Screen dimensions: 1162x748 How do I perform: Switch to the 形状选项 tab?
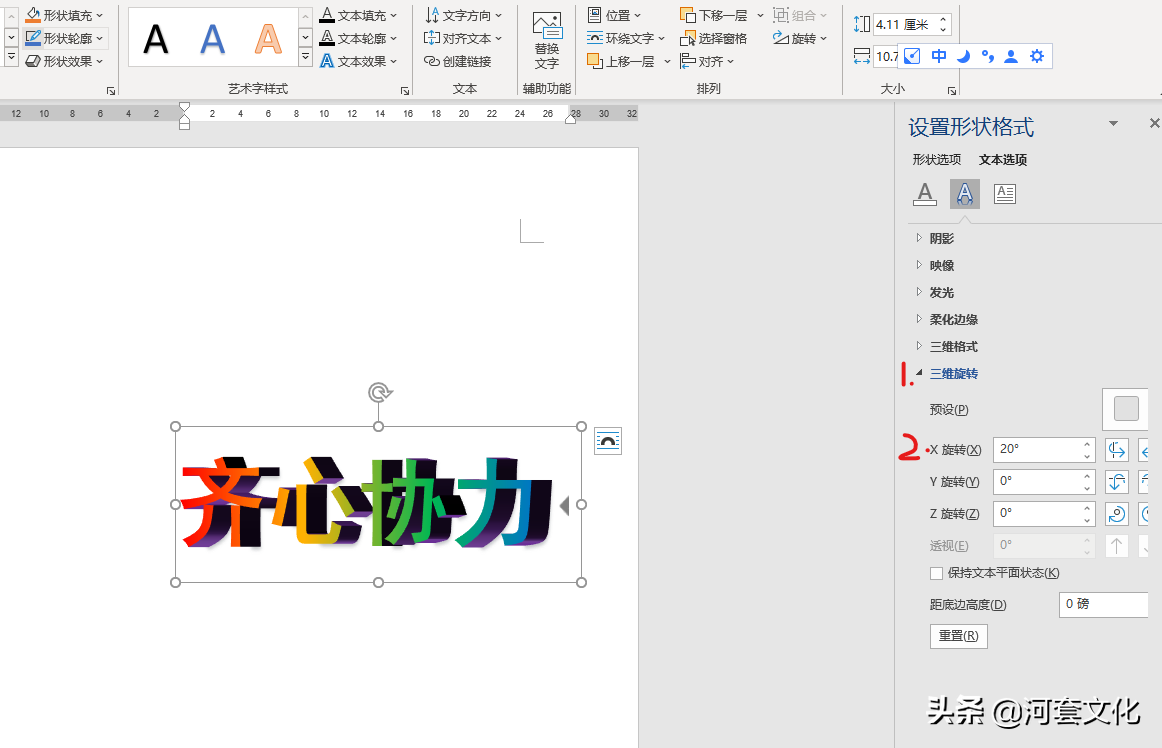pyautogui.click(x=936, y=159)
